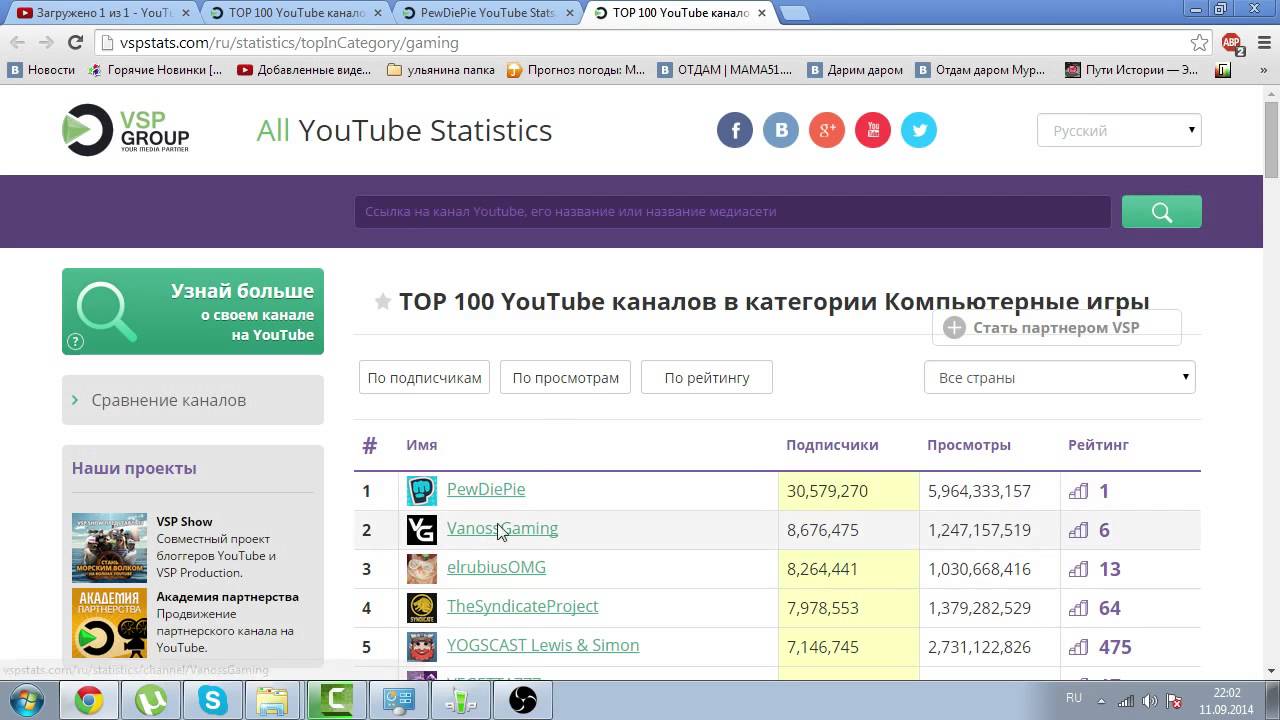Open the TheSyndicateProject channel link
The image size is (1280, 720).
point(522,606)
